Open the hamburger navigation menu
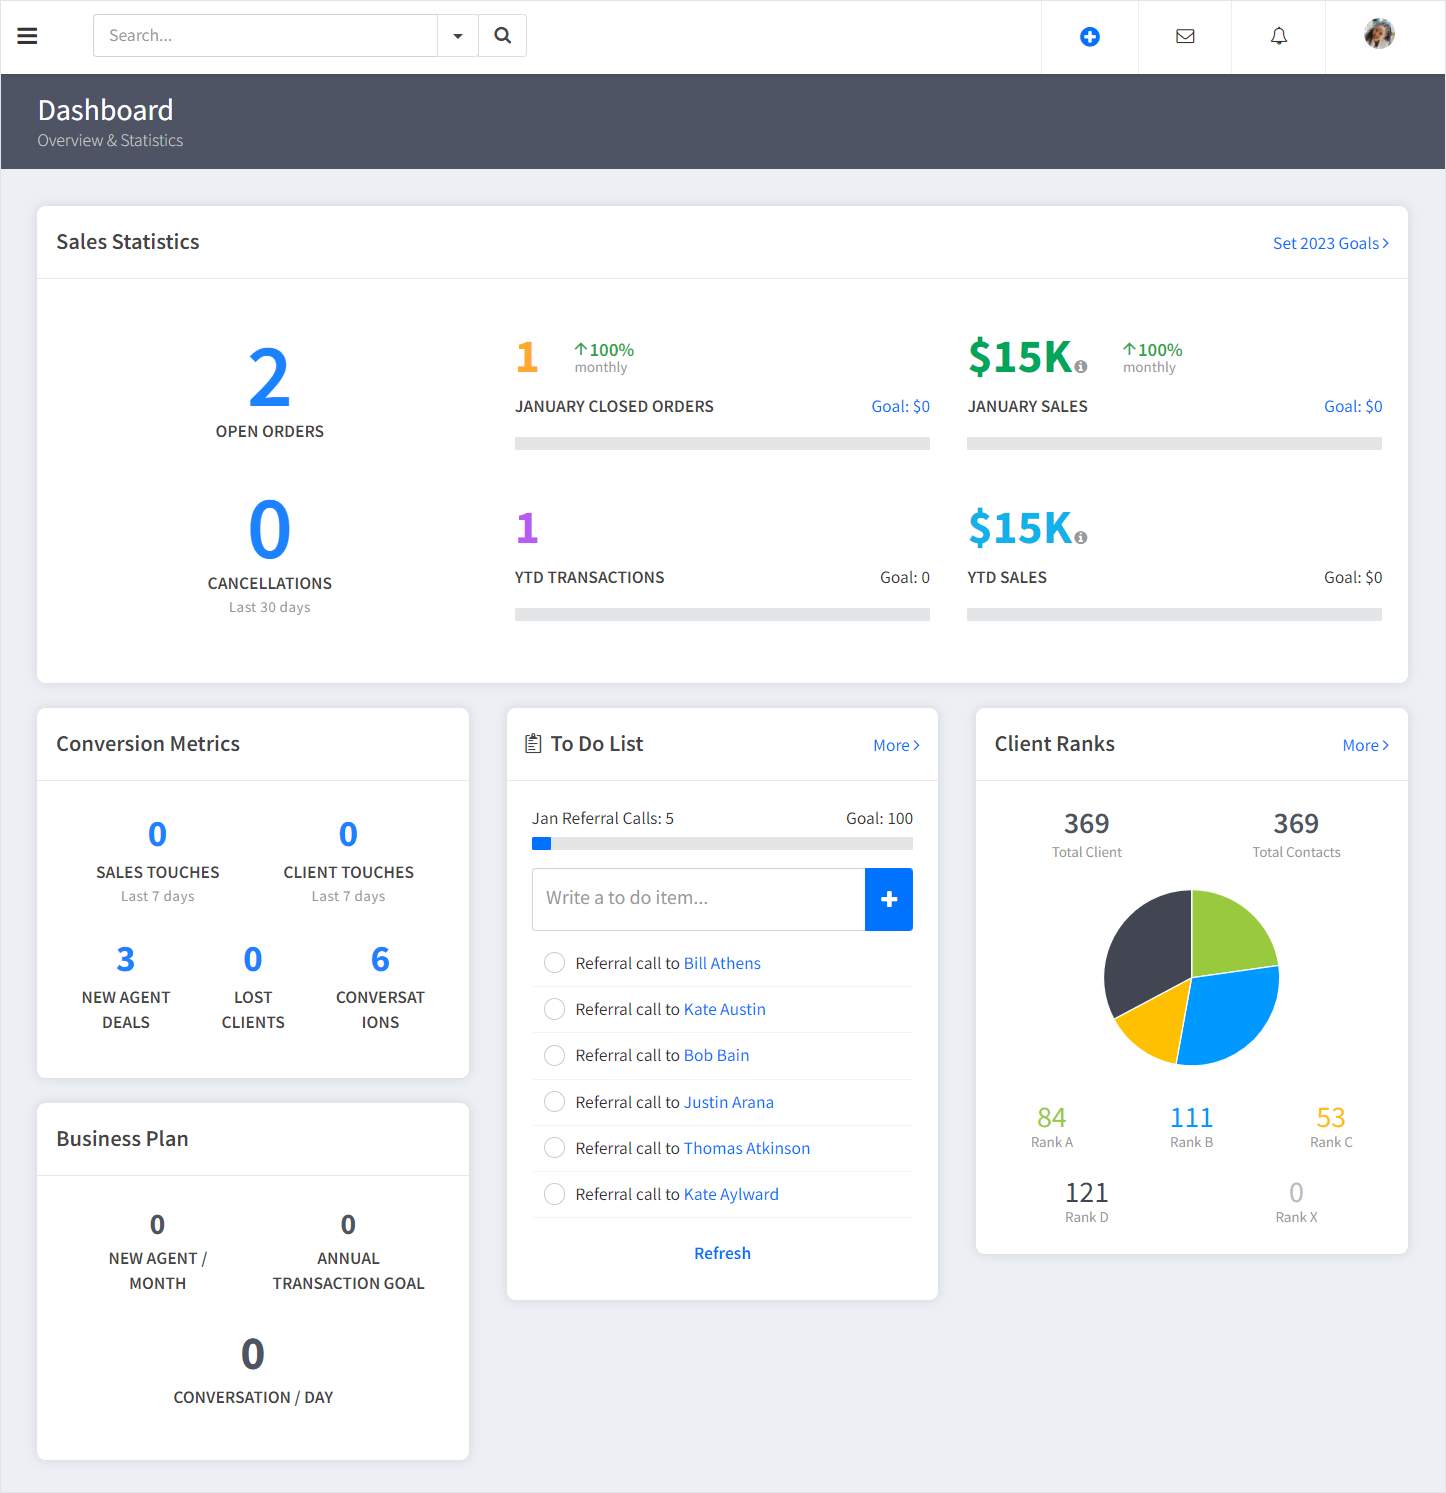 click(28, 36)
